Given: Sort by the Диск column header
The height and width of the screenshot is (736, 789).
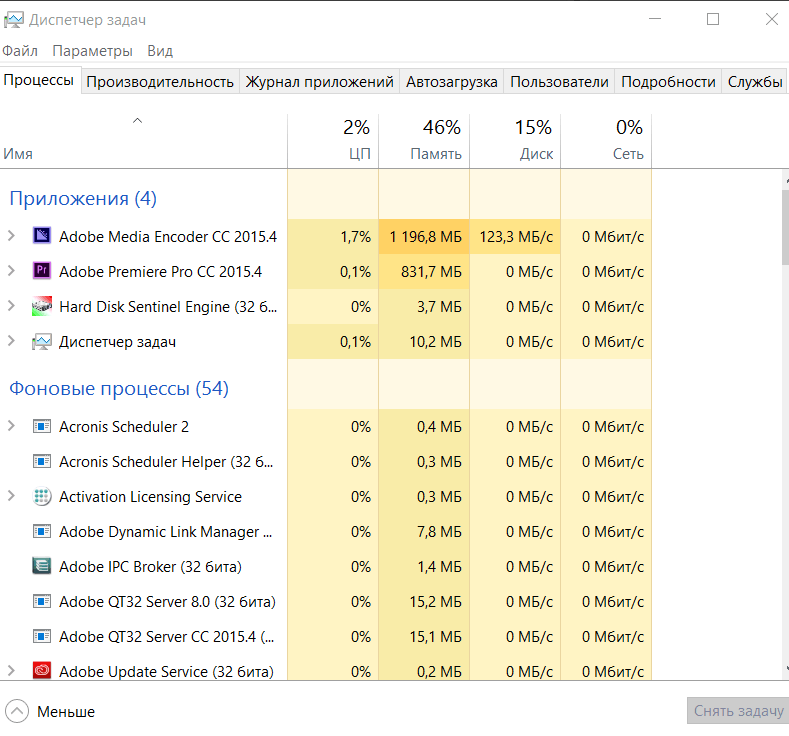Looking at the screenshot, I should point(515,141).
